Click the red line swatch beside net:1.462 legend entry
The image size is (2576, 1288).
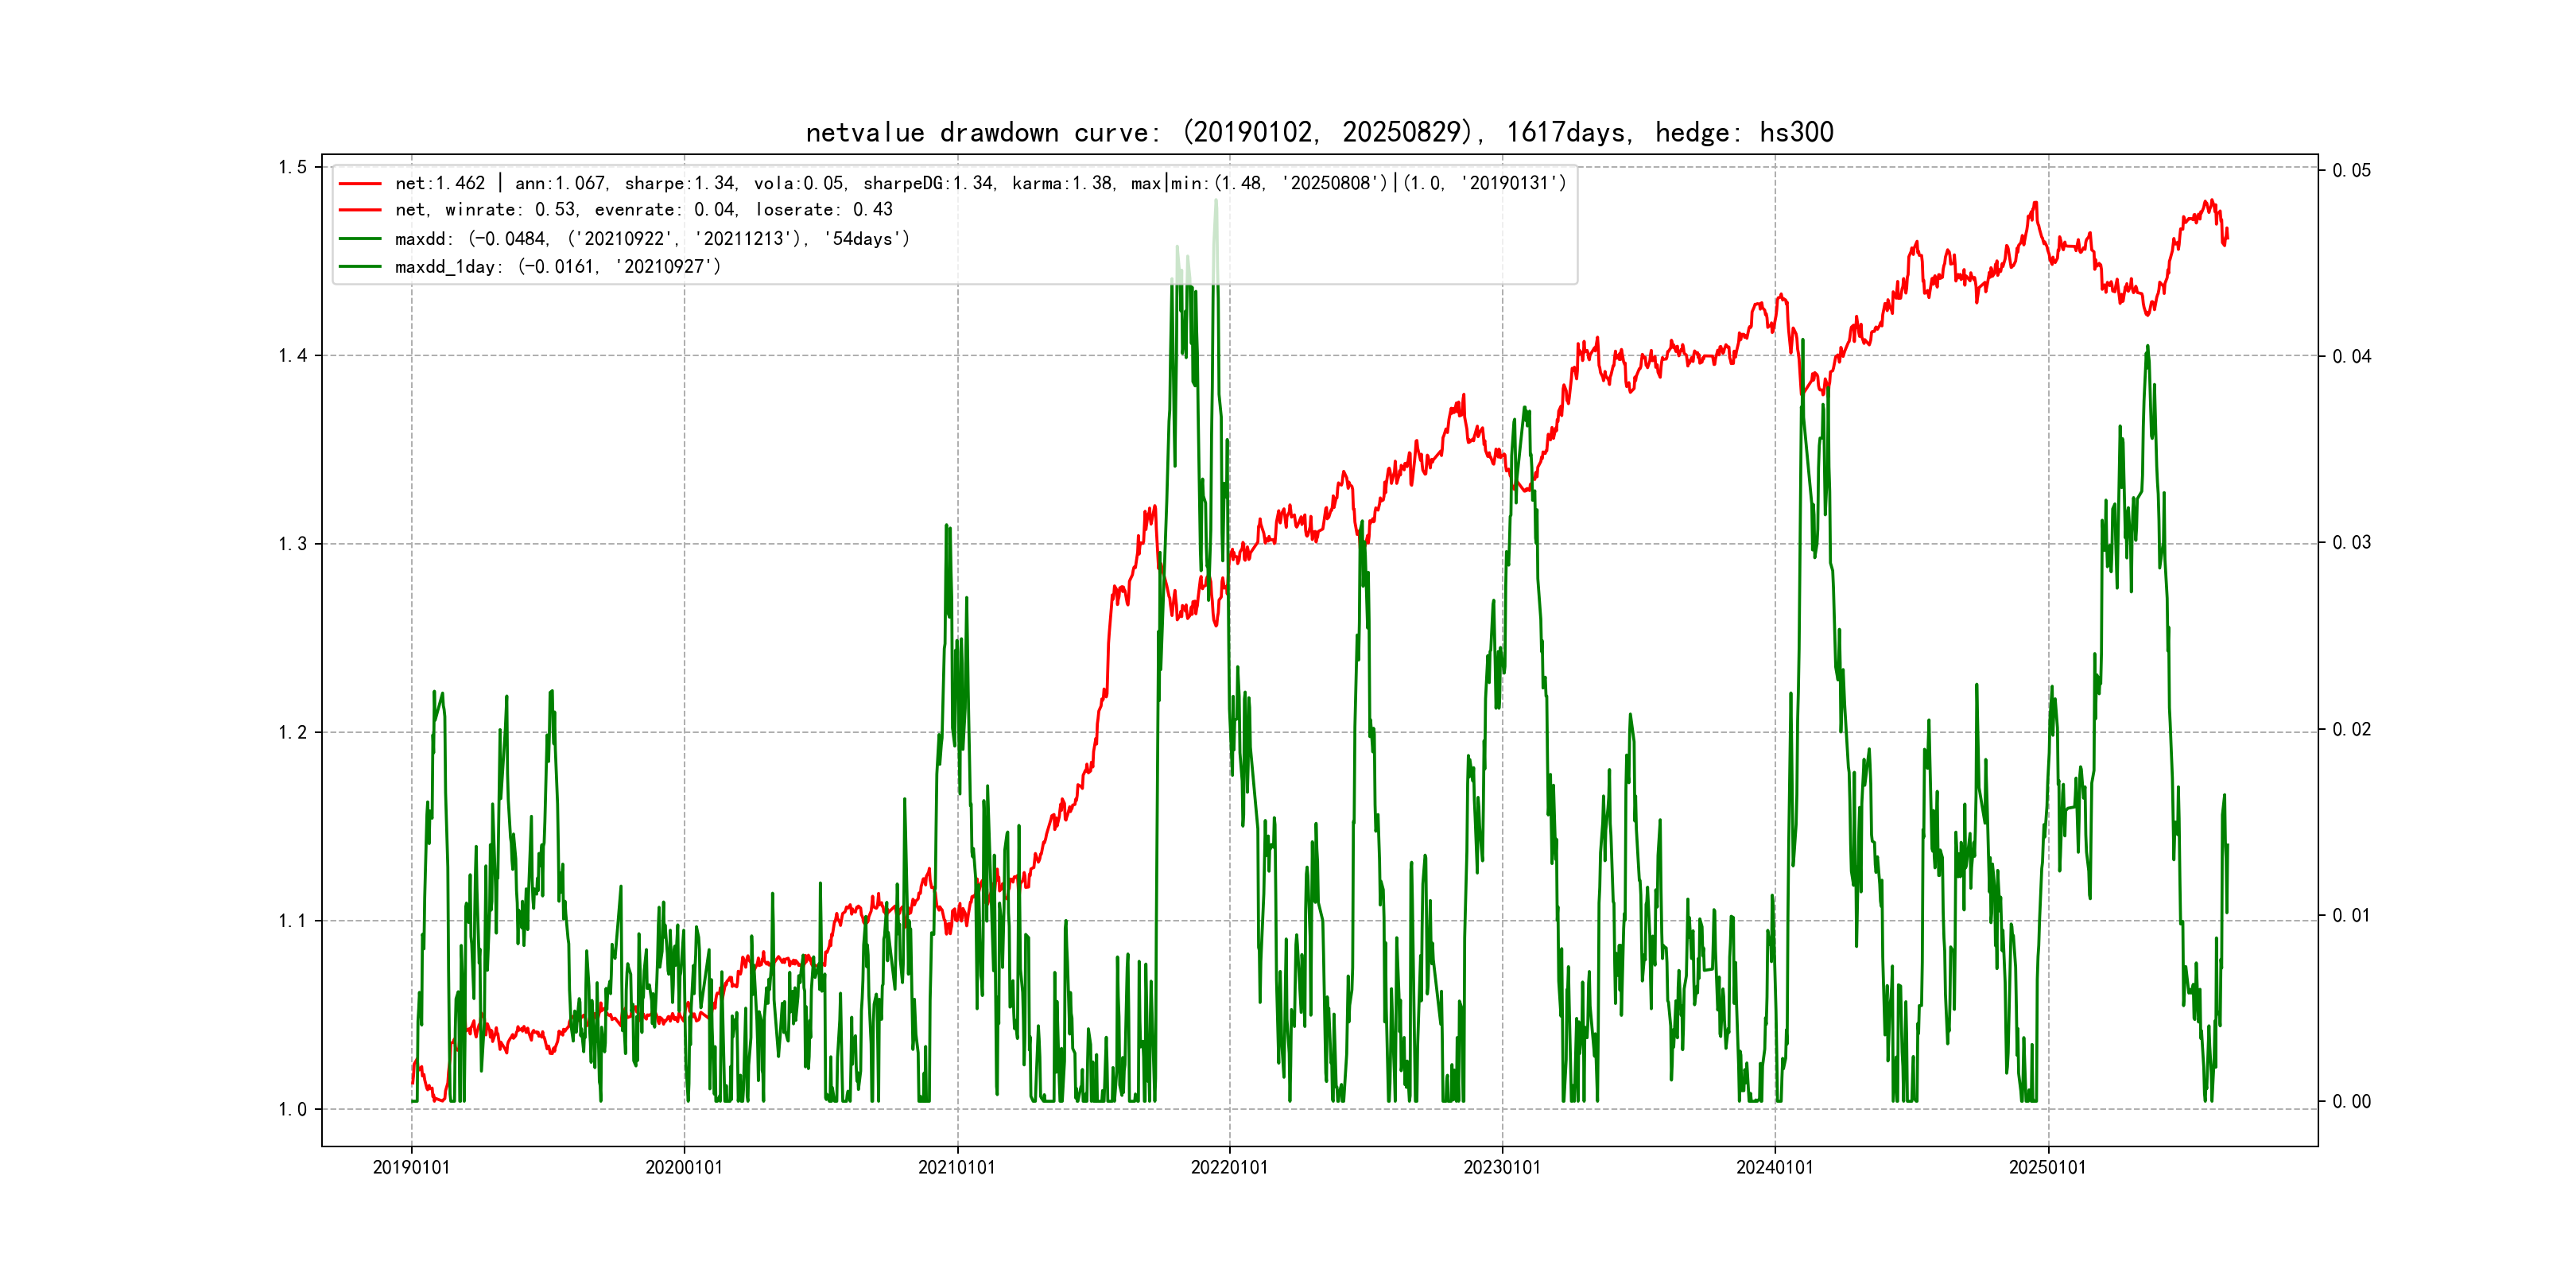tap(360, 183)
